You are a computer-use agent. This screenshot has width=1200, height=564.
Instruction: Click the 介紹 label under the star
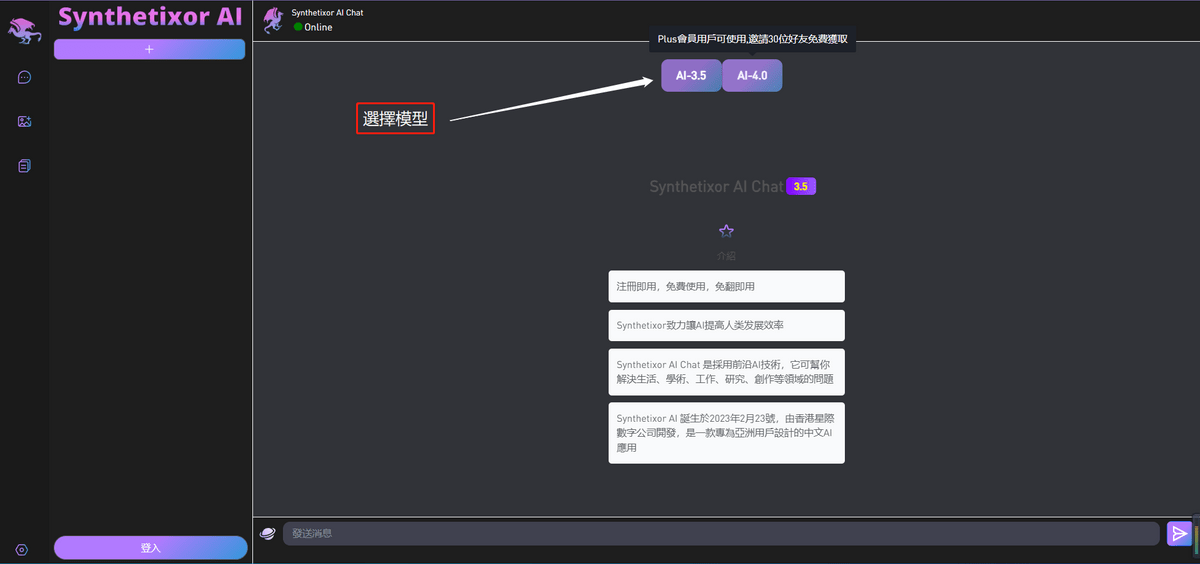(x=726, y=256)
